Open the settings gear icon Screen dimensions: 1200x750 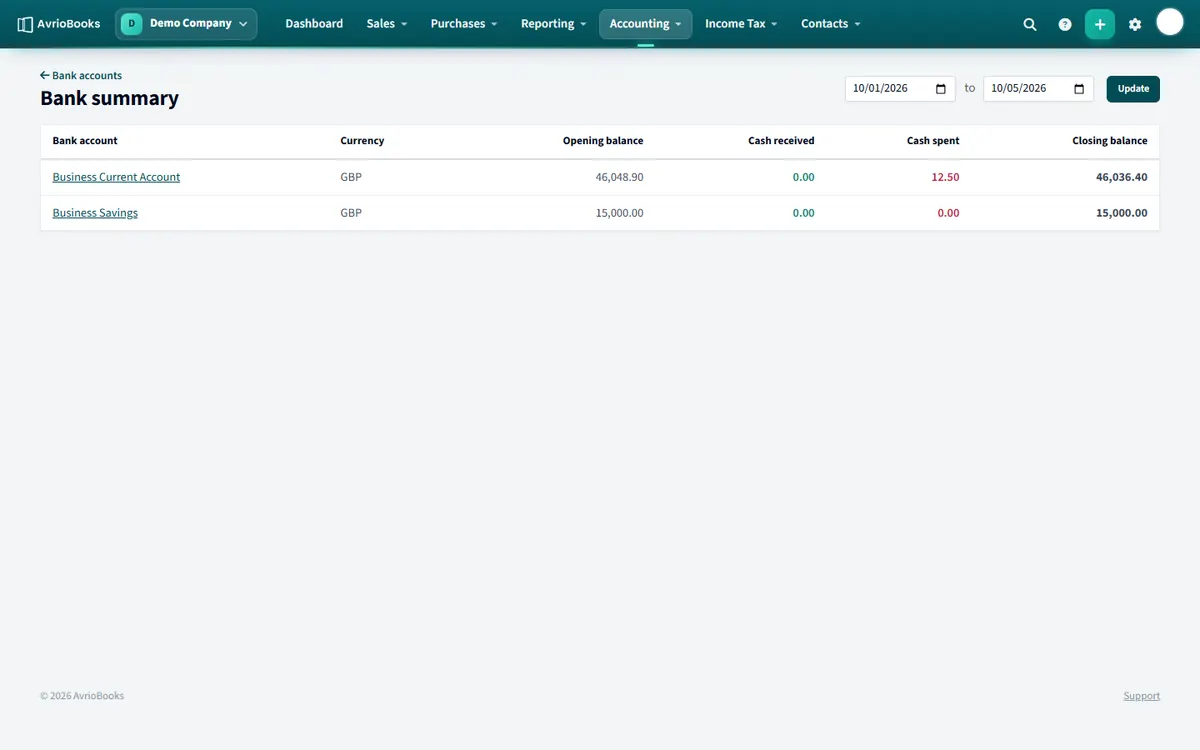pyautogui.click(x=1135, y=24)
